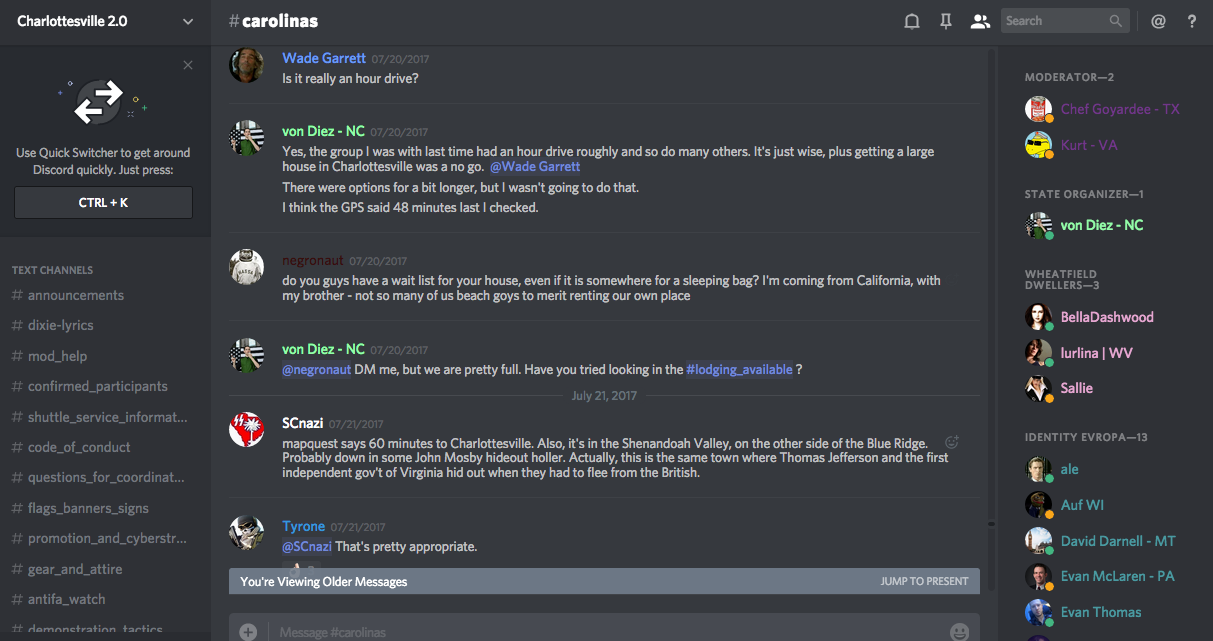Toggle the member list panel
1213x641 pixels.
[x=980, y=21]
